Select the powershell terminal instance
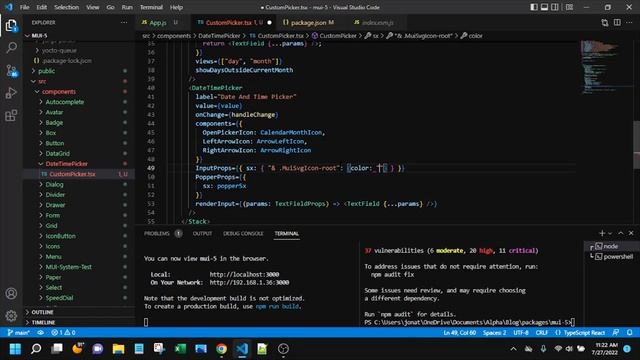The width and height of the screenshot is (640, 360). [x=611, y=257]
